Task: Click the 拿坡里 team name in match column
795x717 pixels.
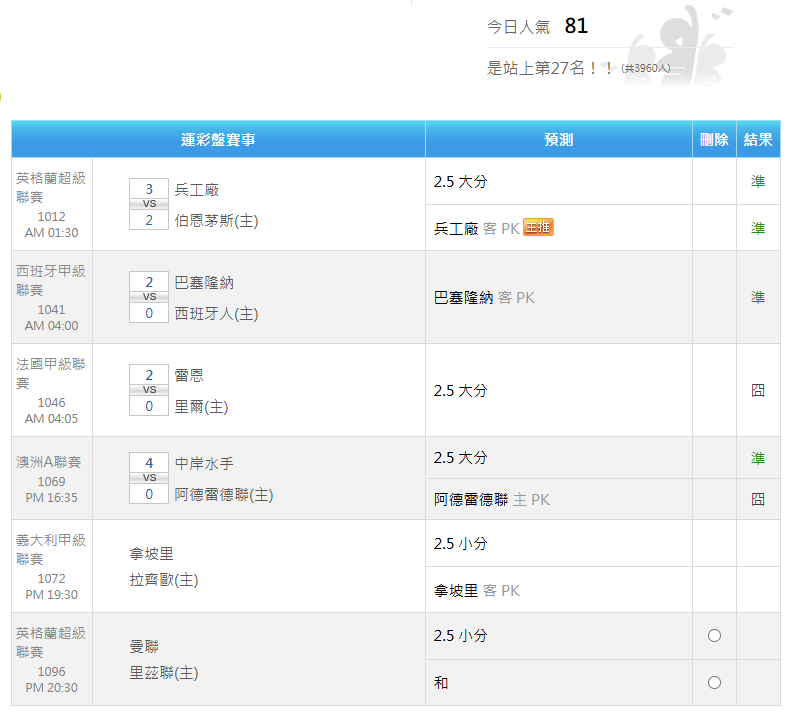Action: [152, 553]
